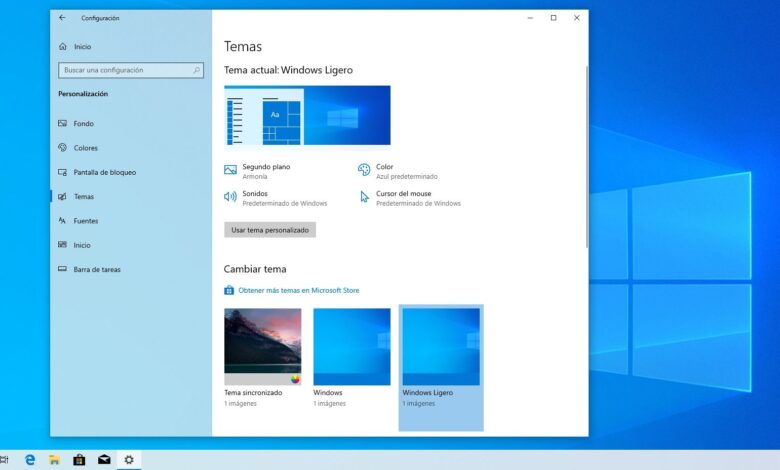Image resolution: width=780 pixels, height=470 pixels.
Task: Click the Inicio label at sidebar top
Action: [x=83, y=46]
